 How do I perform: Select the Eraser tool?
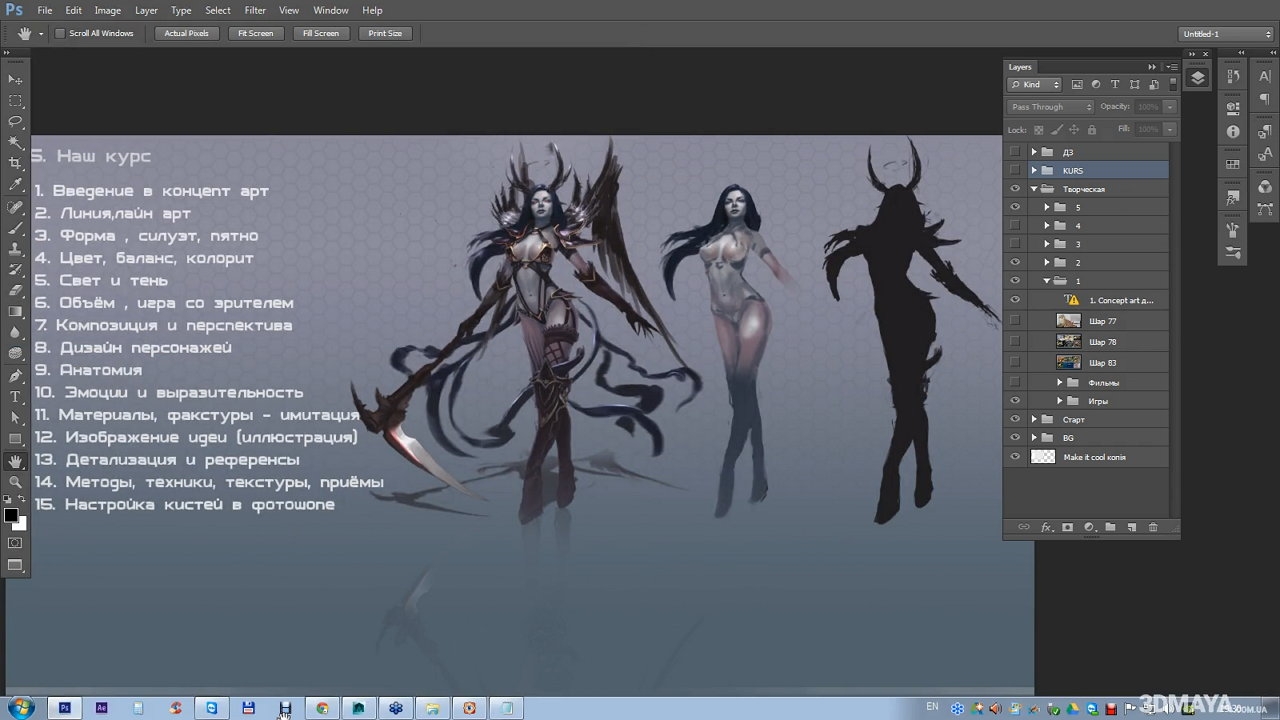click(15, 291)
